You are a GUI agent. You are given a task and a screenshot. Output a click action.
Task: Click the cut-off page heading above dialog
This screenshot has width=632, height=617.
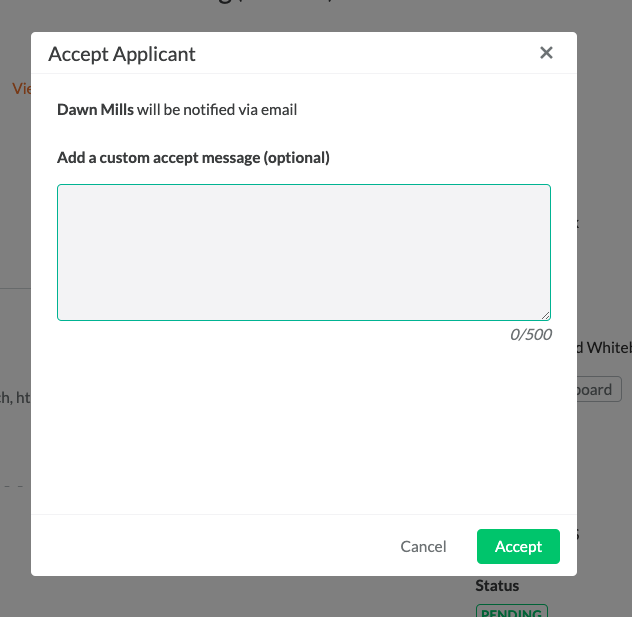coord(274,2)
